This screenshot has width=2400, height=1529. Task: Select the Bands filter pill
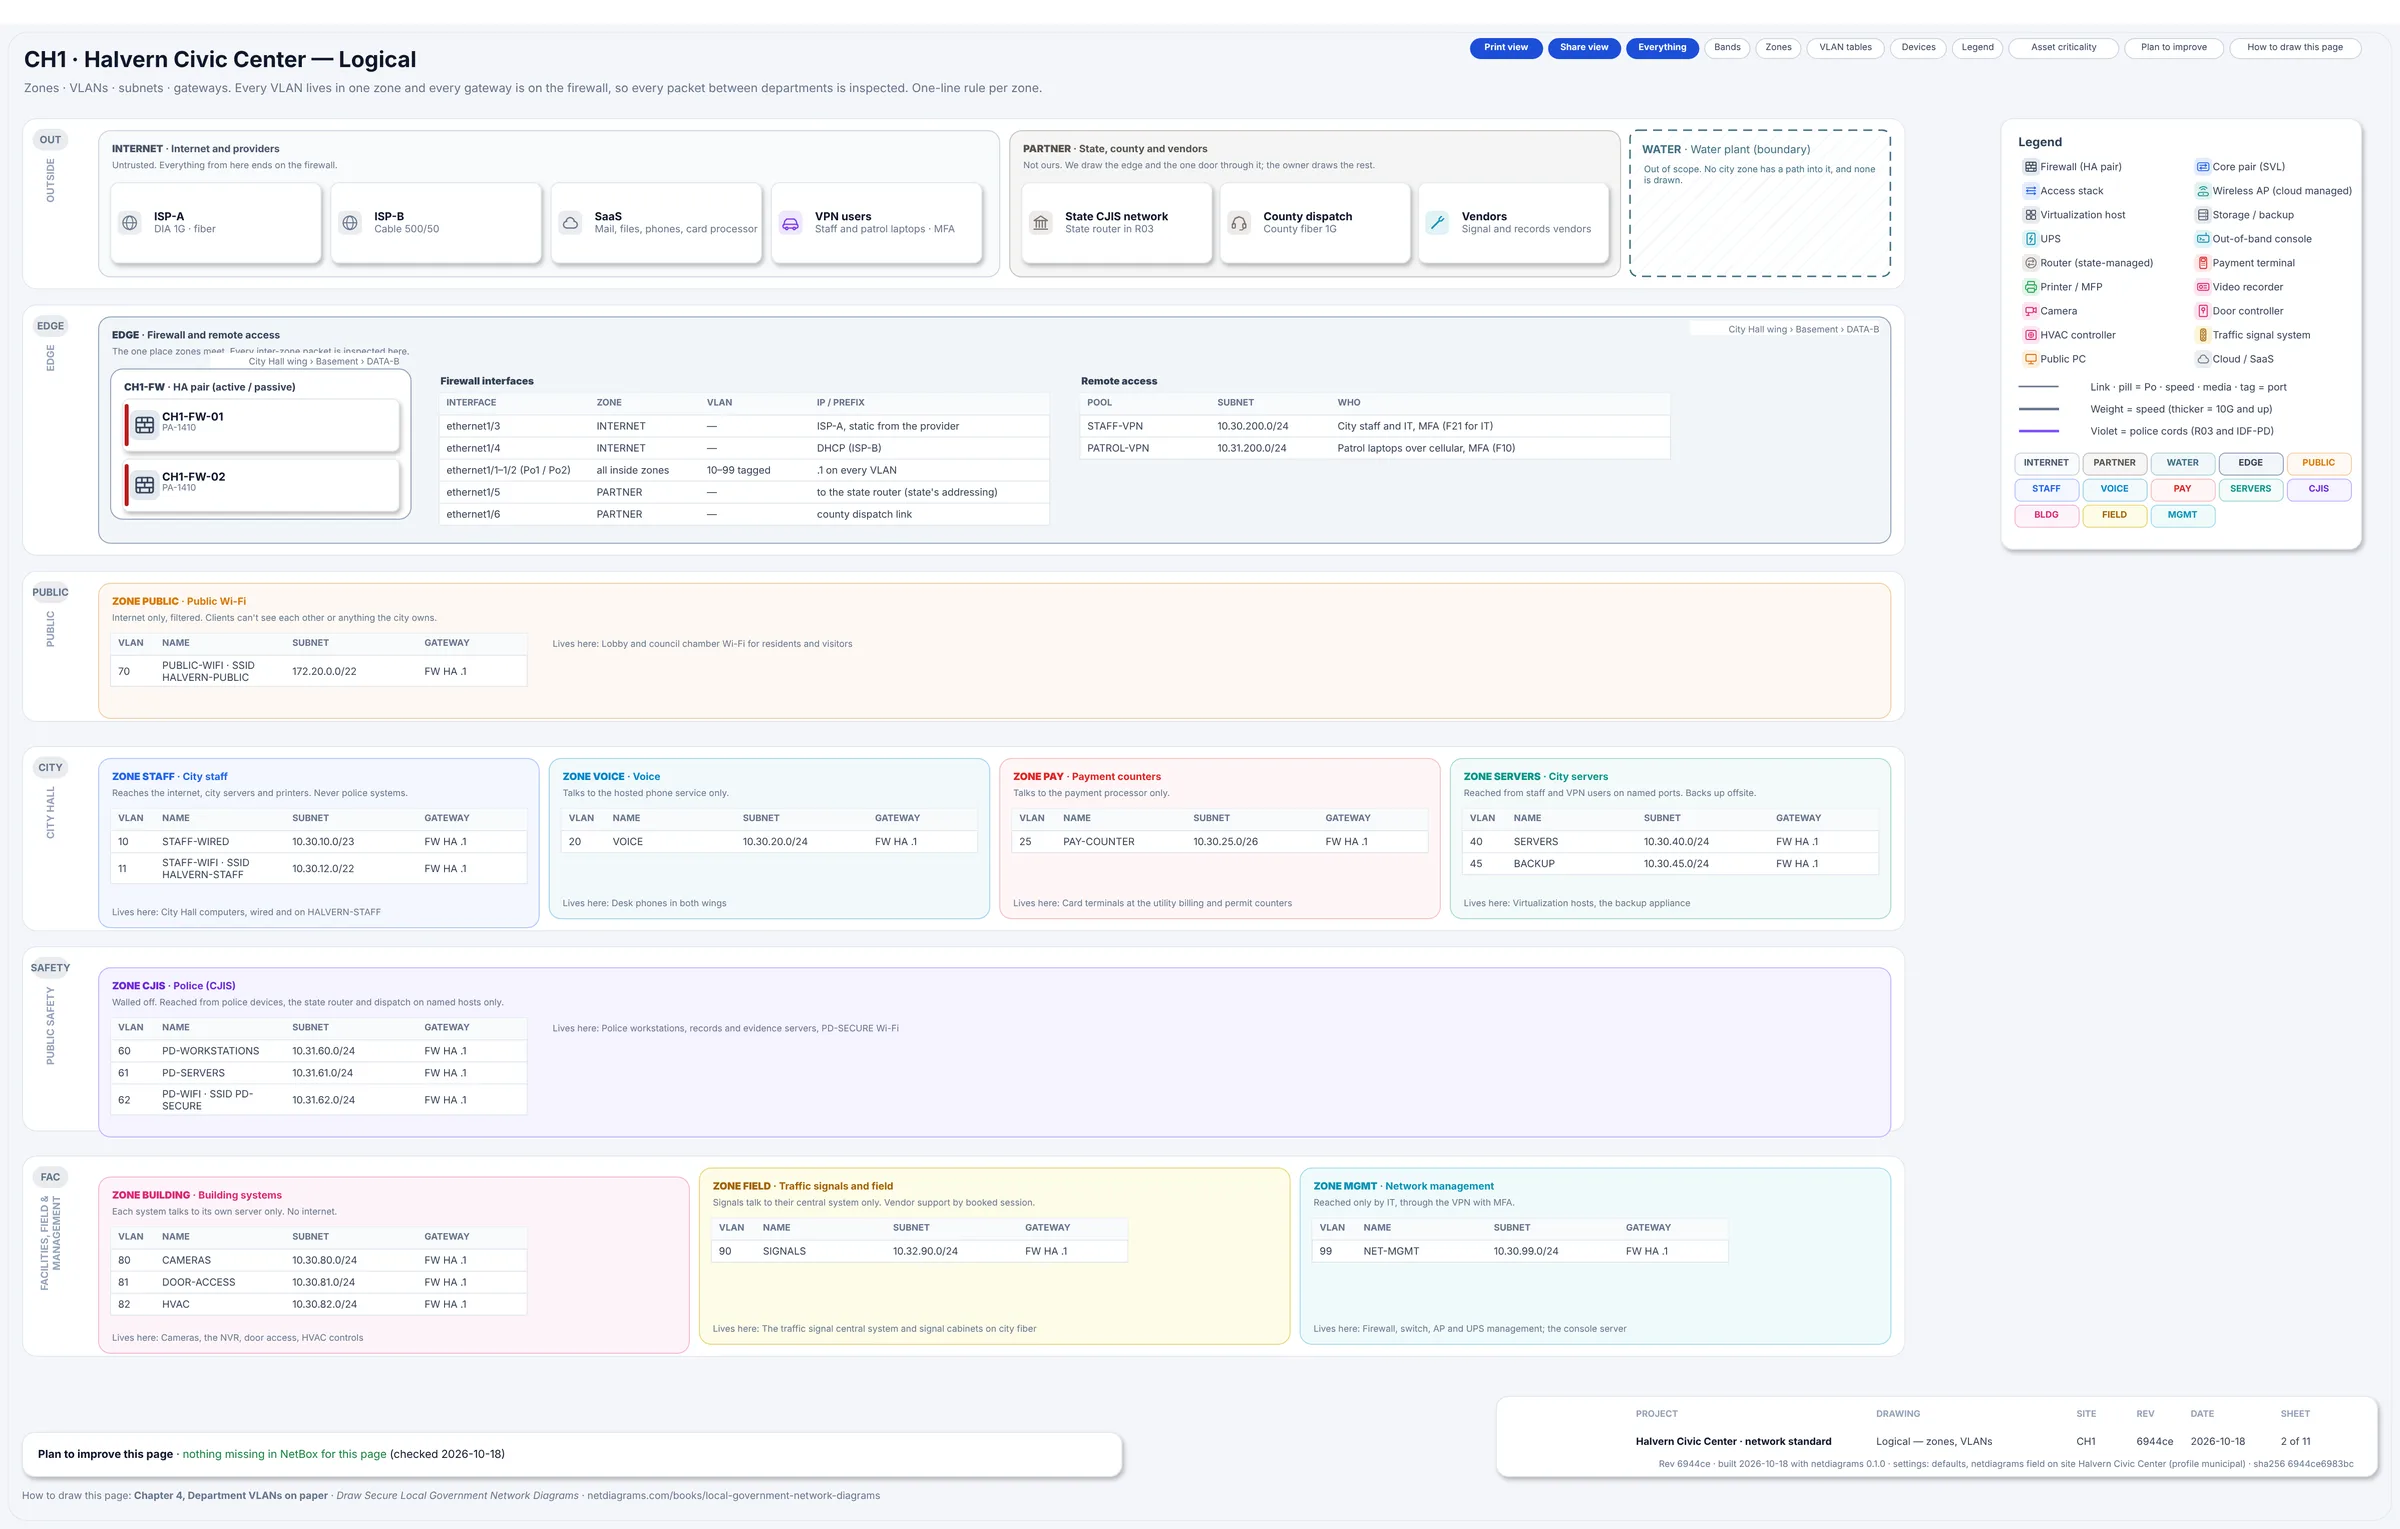coord(1727,48)
